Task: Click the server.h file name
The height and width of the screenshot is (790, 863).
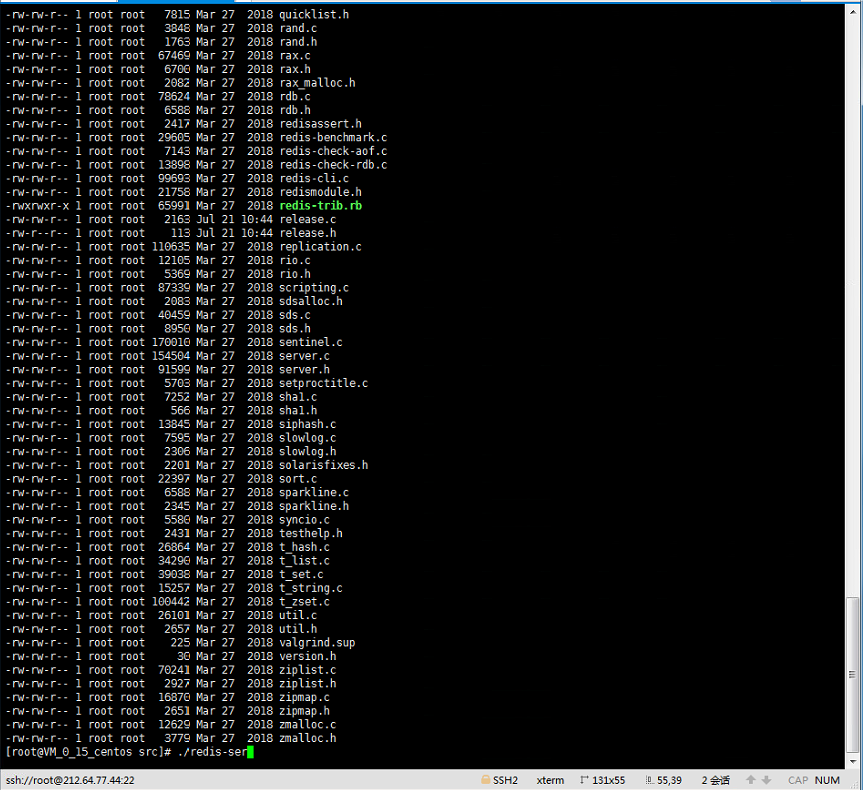Action: tap(304, 369)
